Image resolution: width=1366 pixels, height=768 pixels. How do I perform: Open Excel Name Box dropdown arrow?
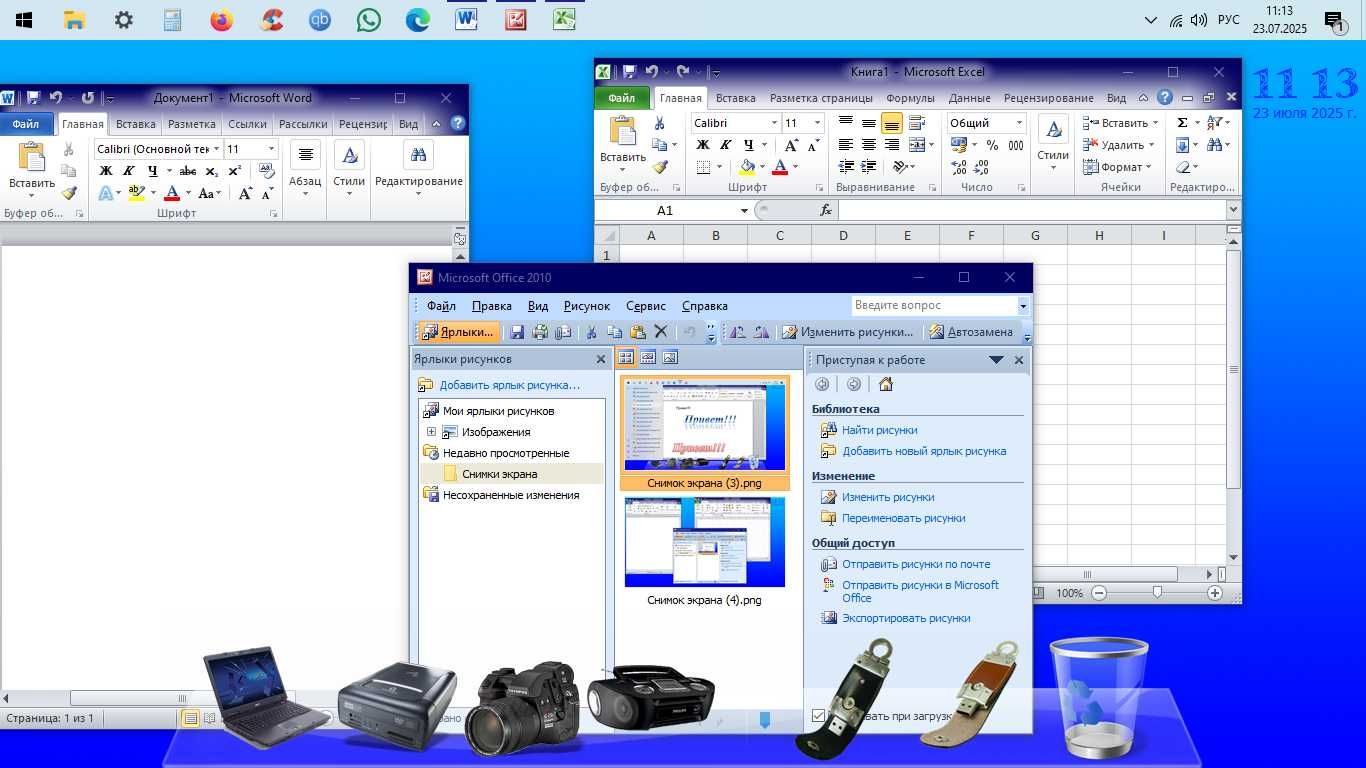pos(744,210)
